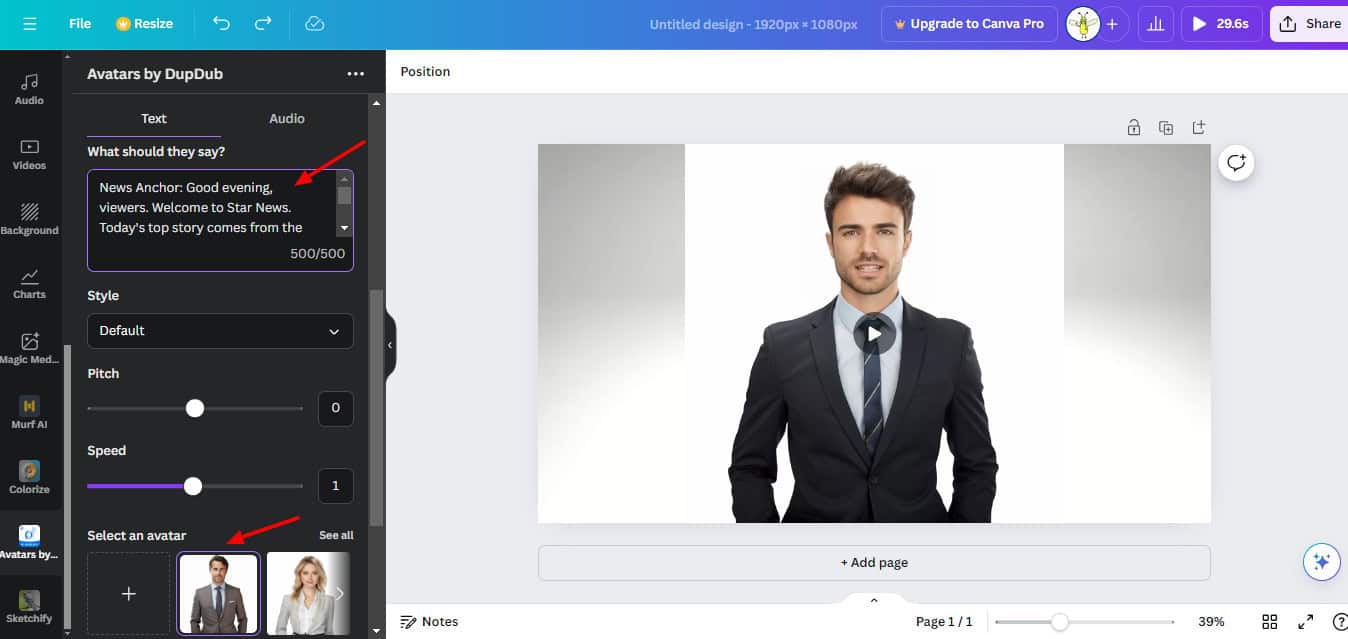Open the Charts sidebar panel
Viewport: 1348px width, 639px height.
tap(29, 283)
